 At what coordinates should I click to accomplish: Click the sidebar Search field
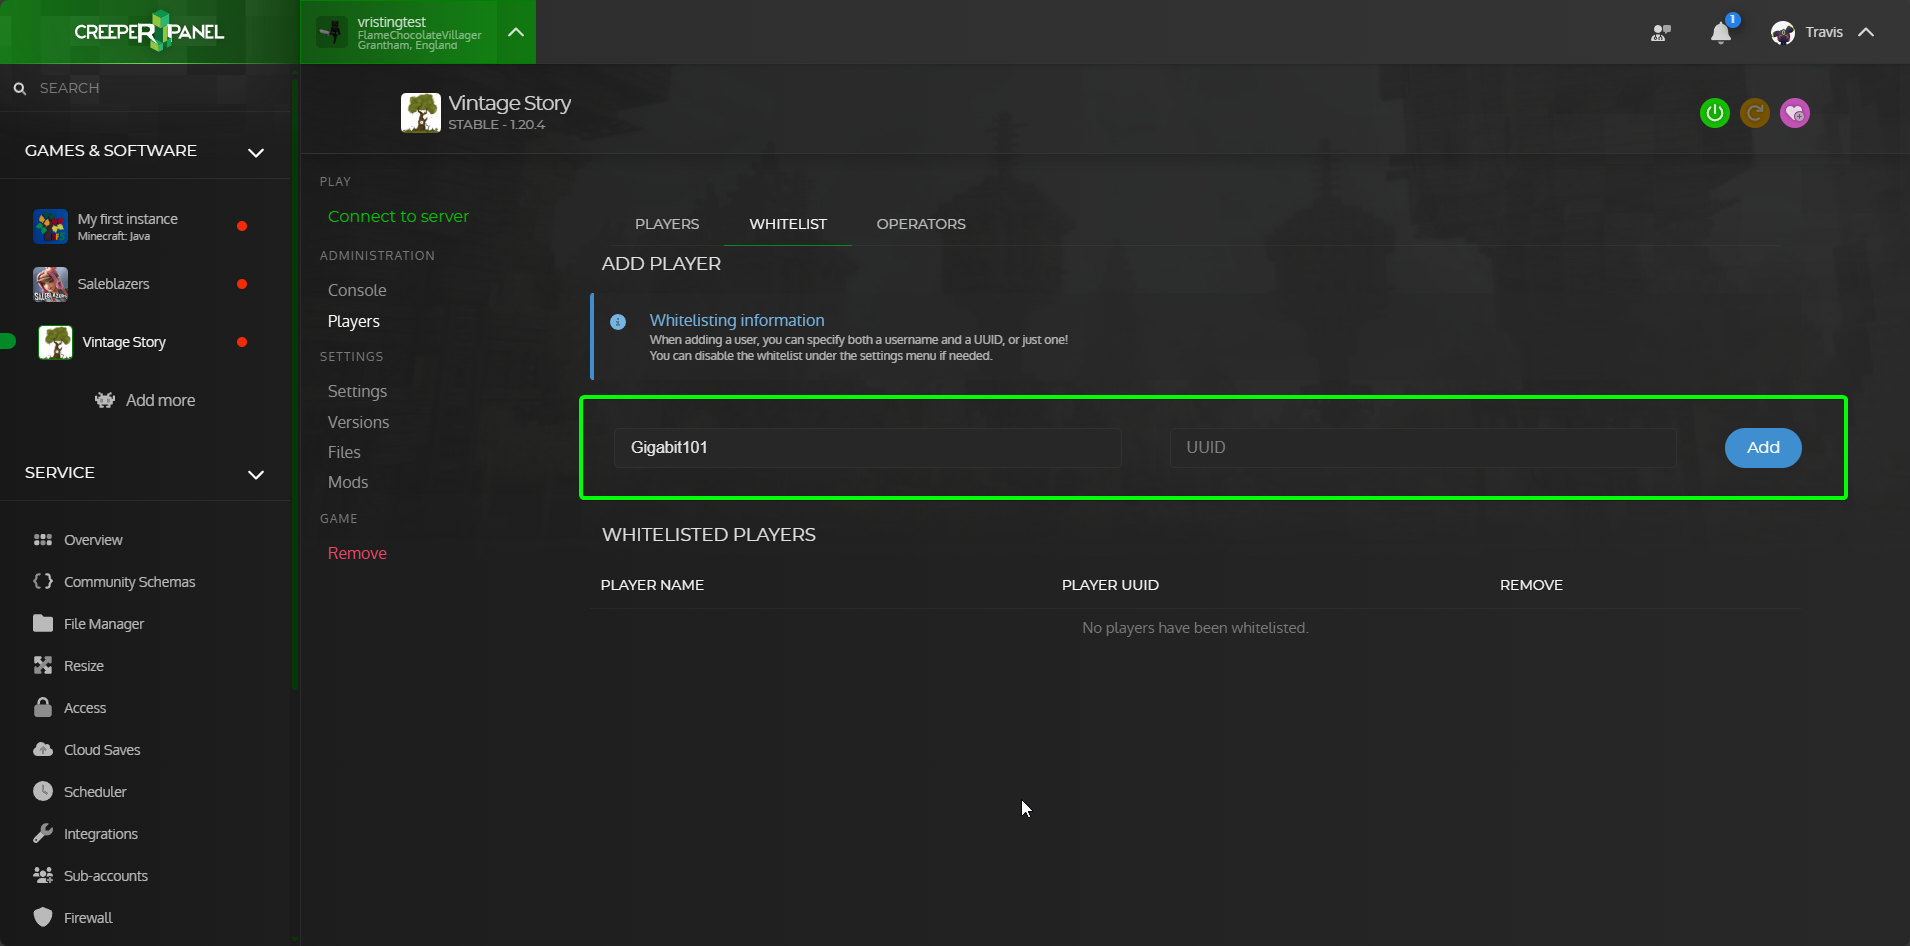[x=145, y=88]
